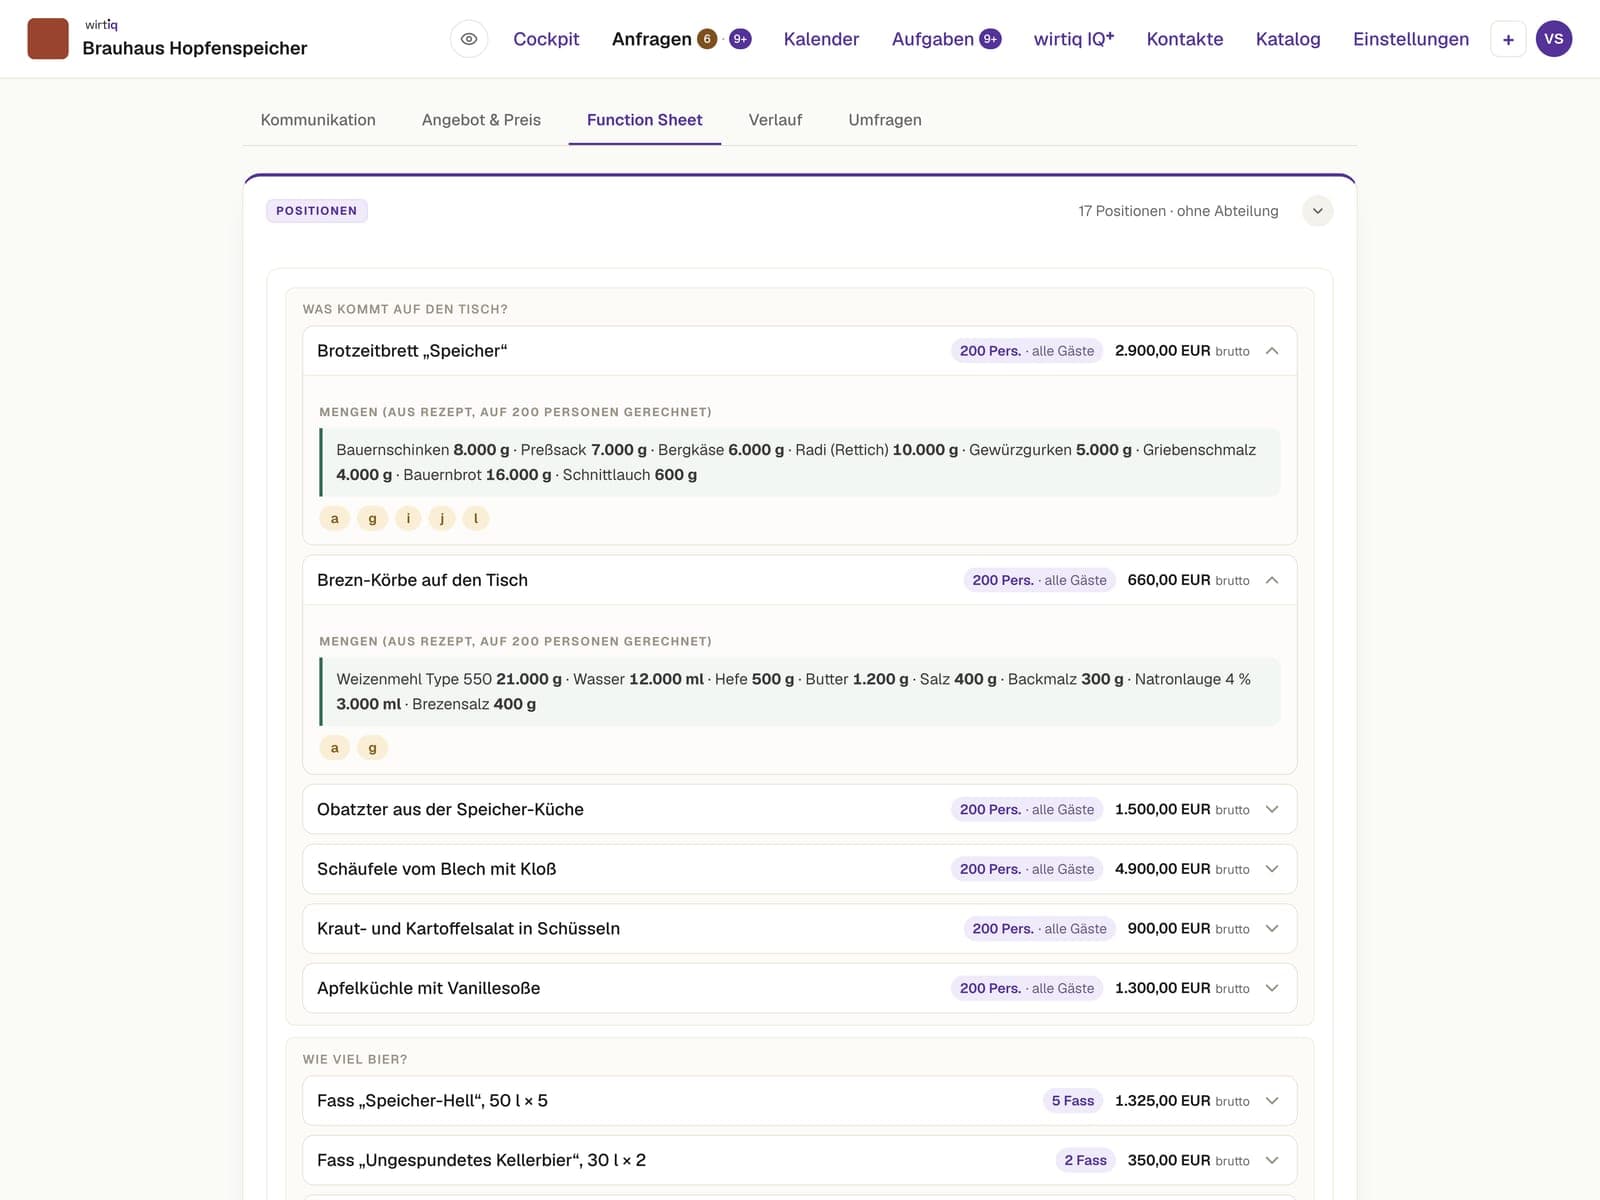The image size is (1600, 1200).
Task: Click allergen badge 'g' under Brotzeitbrett
Action: click(373, 518)
